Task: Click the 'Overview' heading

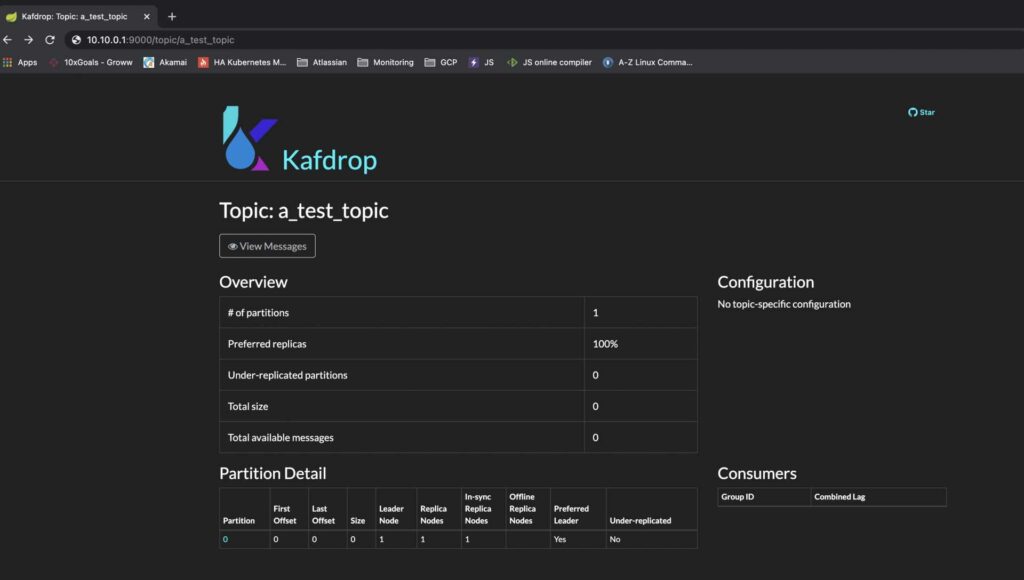Action: point(253,282)
